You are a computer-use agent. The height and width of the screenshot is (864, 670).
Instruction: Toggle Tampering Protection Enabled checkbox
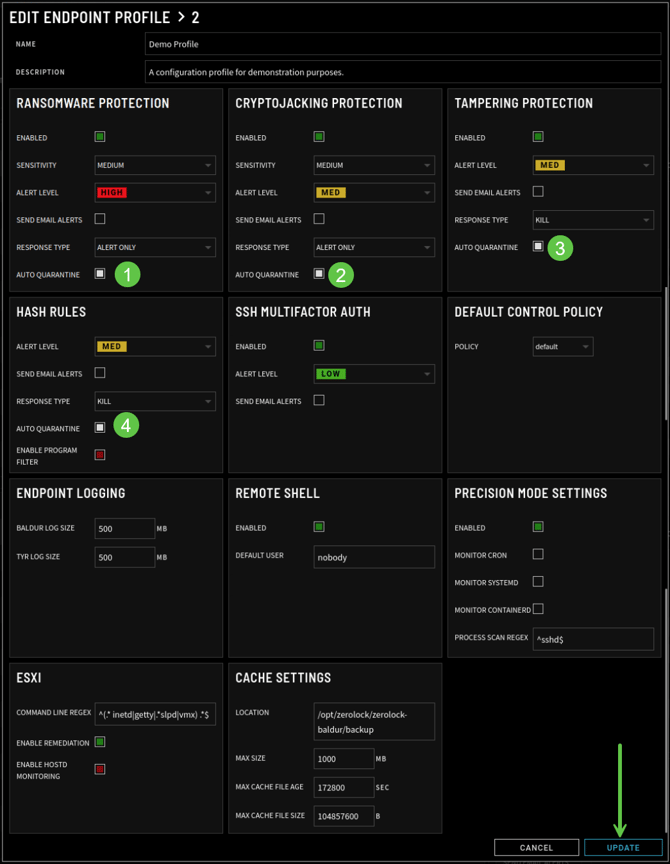[x=538, y=137]
